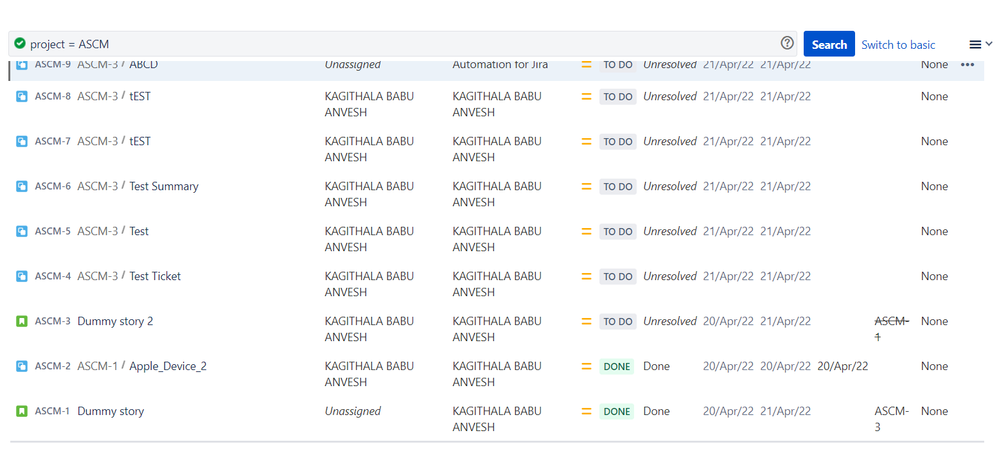Click the Switch to basic link

click(898, 45)
